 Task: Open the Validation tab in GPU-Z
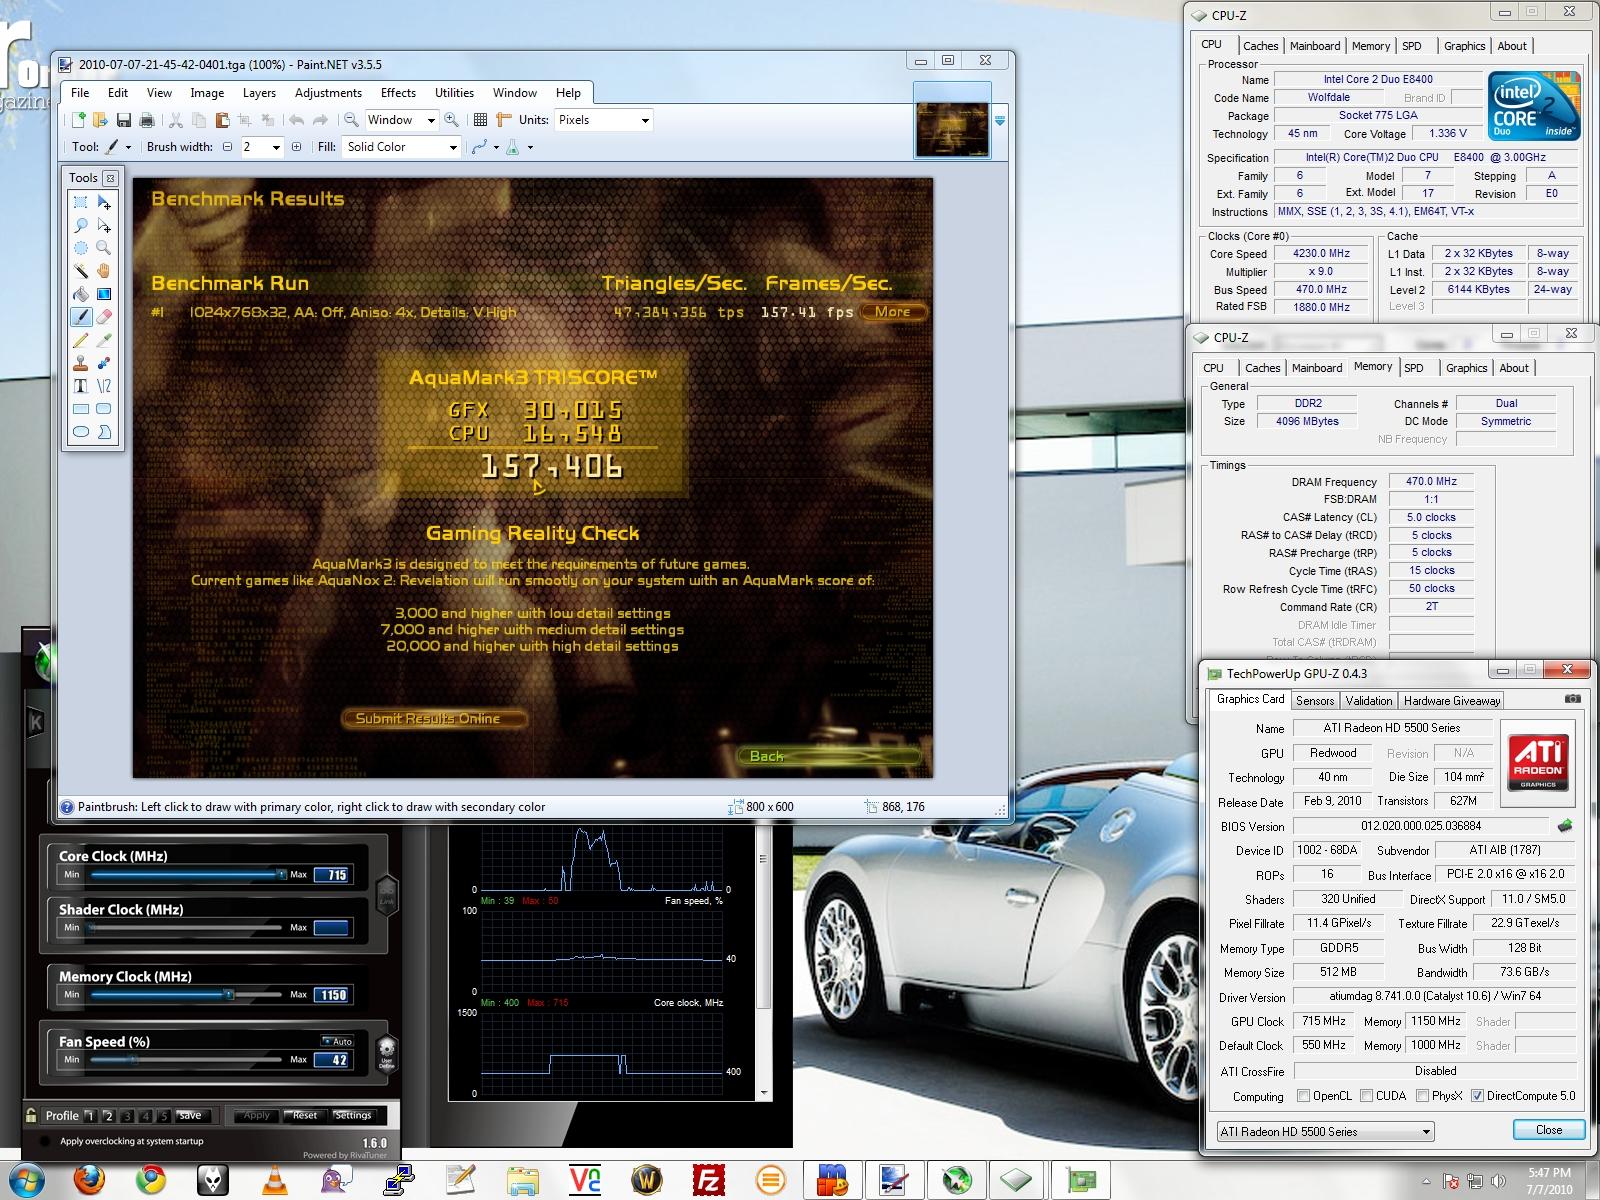[1368, 701]
